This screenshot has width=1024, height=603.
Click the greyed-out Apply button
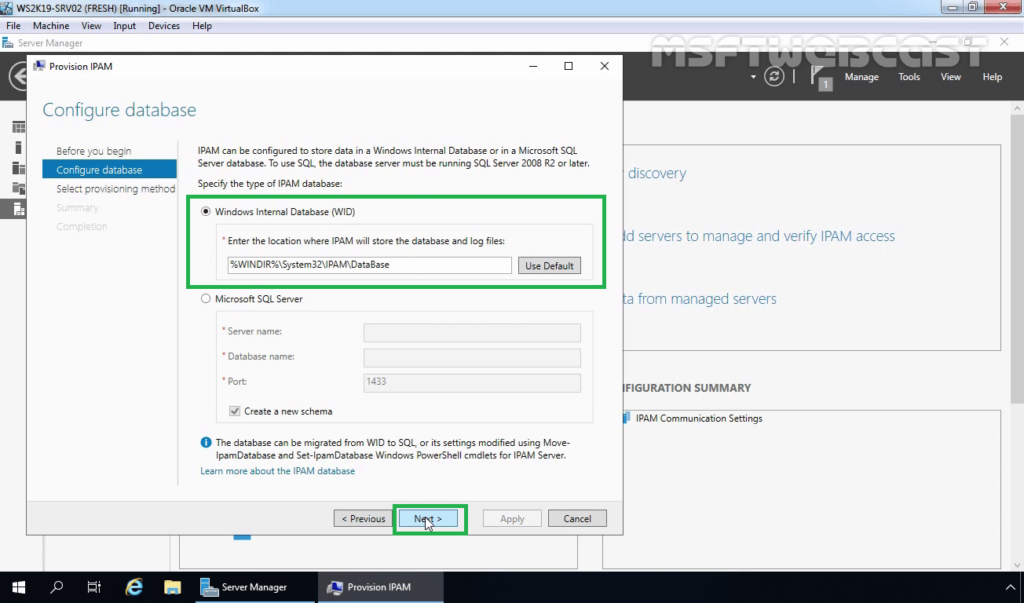coord(512,519)
